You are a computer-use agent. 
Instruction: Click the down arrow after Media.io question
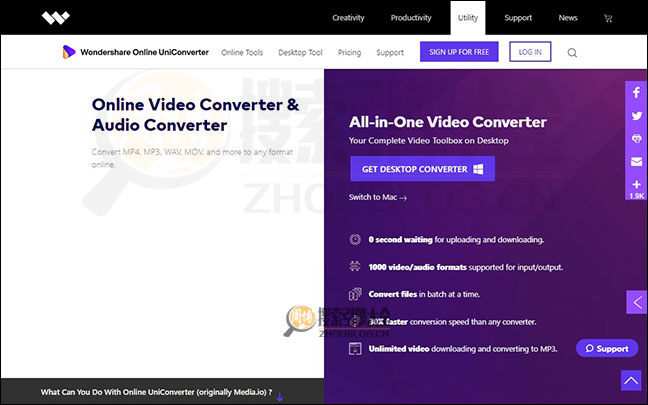point(280,397)
